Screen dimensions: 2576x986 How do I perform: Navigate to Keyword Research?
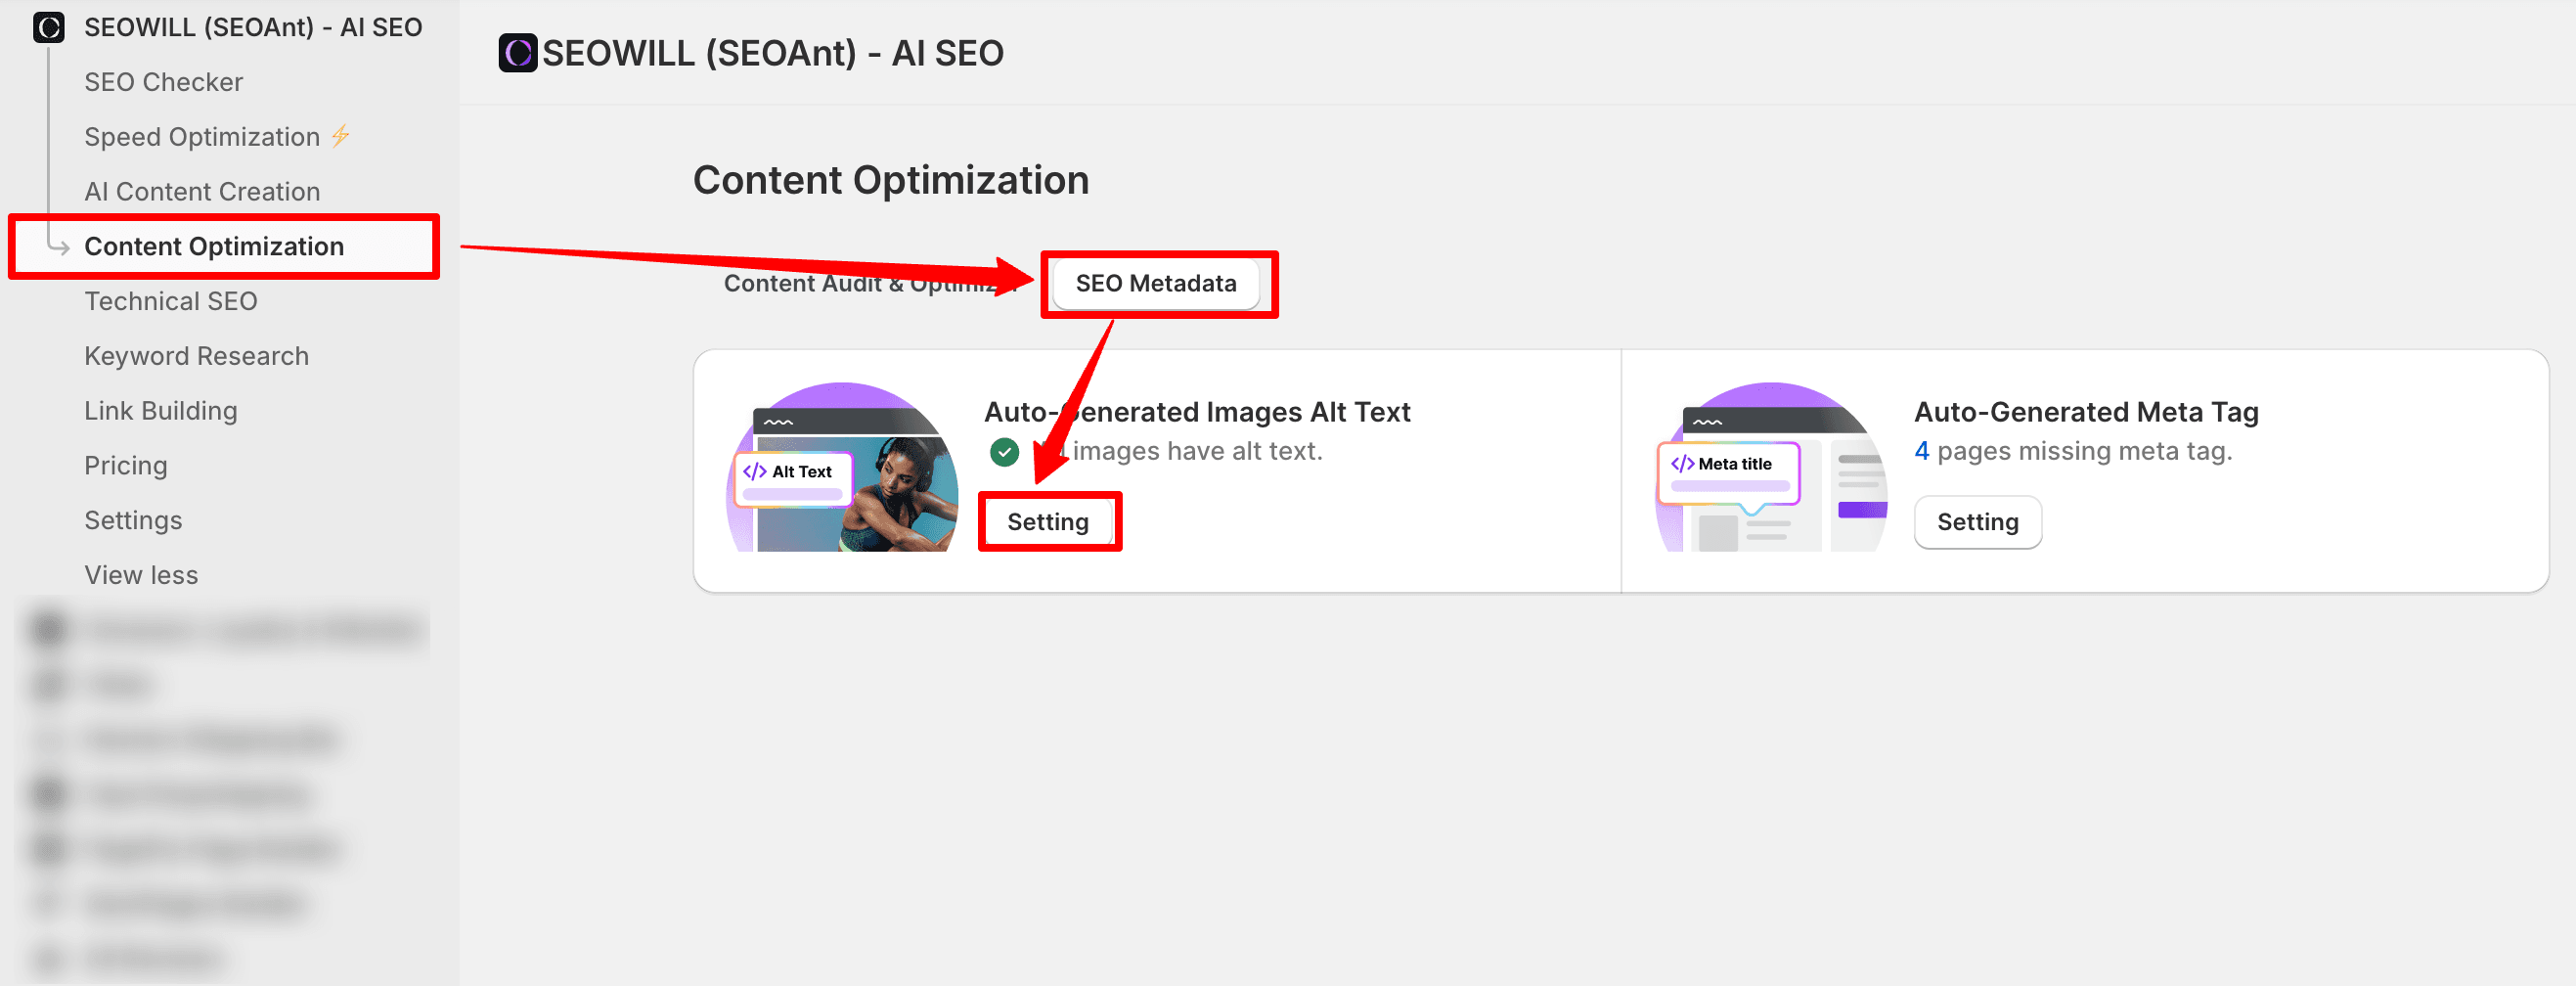(196, 356)
